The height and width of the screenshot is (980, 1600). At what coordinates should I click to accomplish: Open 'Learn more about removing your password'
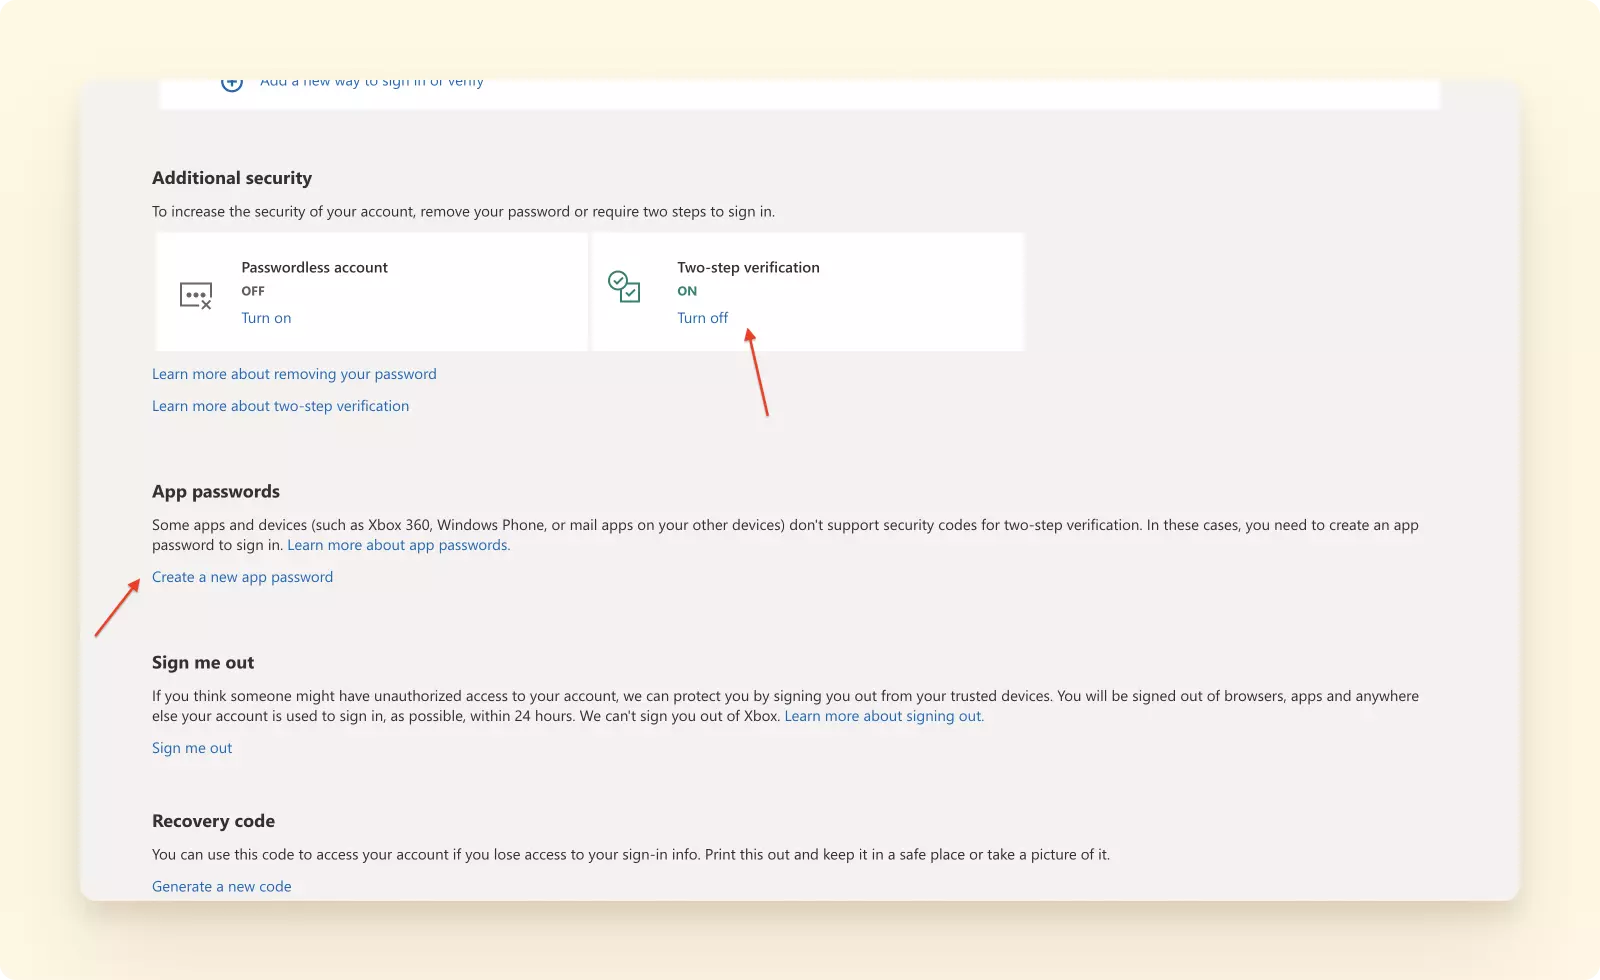(x=294, y=373)
